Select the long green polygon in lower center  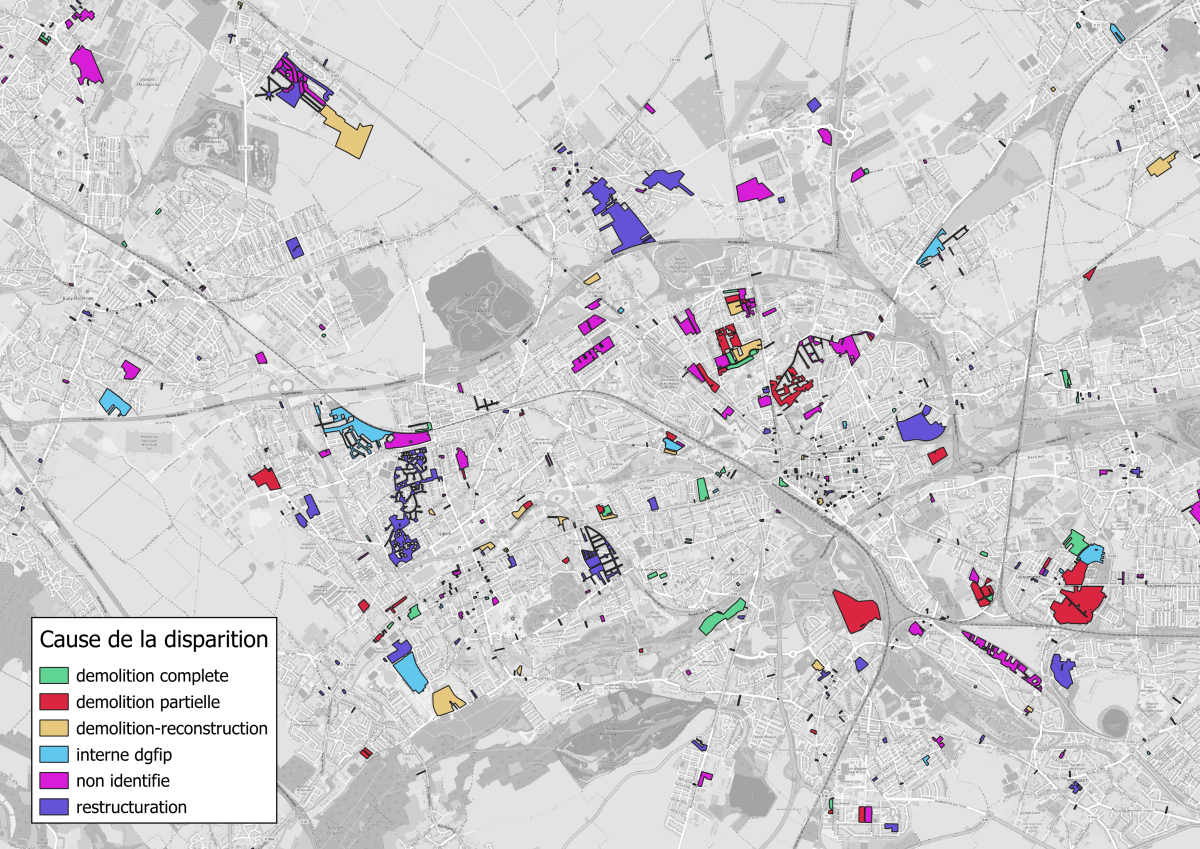722,616
